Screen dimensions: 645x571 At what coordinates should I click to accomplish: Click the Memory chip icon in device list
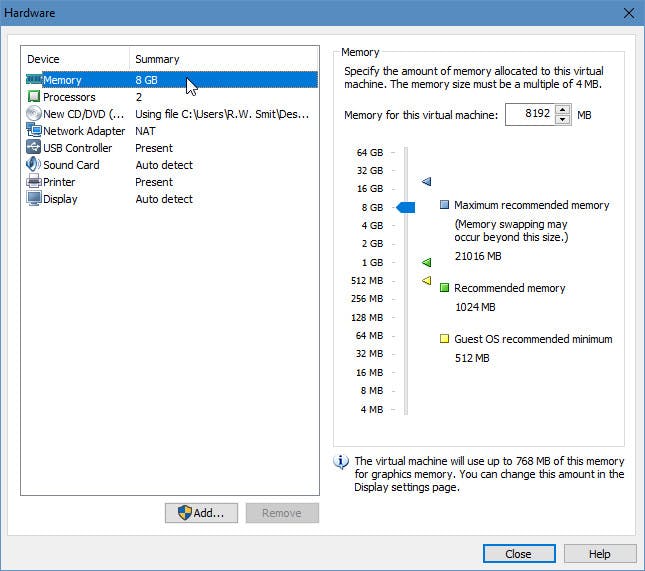[x=34, y=79]
